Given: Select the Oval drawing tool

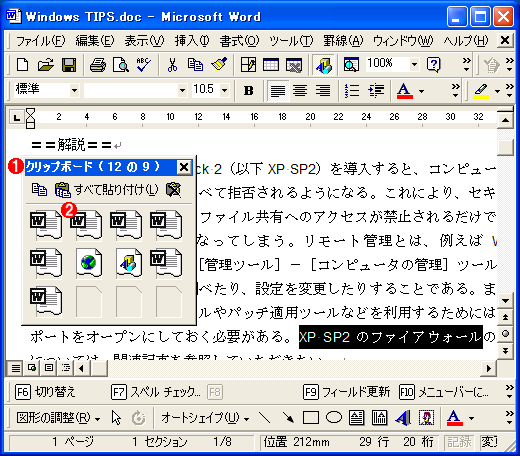Looking at the screenshot, I should pyautogui.click(x=333, y=418).
